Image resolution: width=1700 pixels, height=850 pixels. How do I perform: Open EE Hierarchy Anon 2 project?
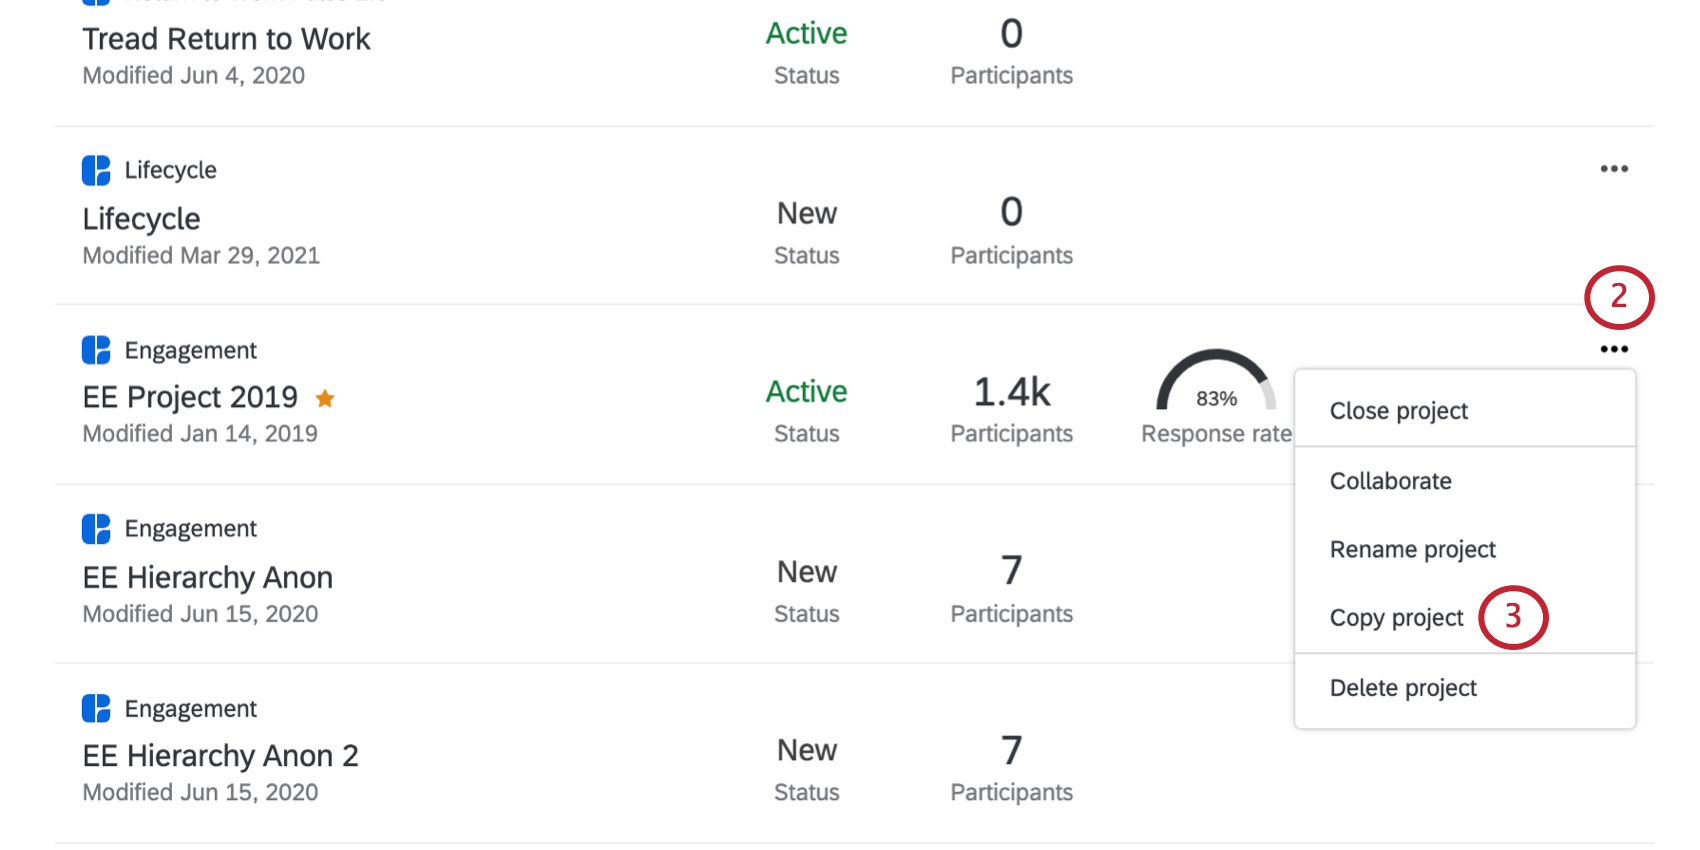pos(220,756)
